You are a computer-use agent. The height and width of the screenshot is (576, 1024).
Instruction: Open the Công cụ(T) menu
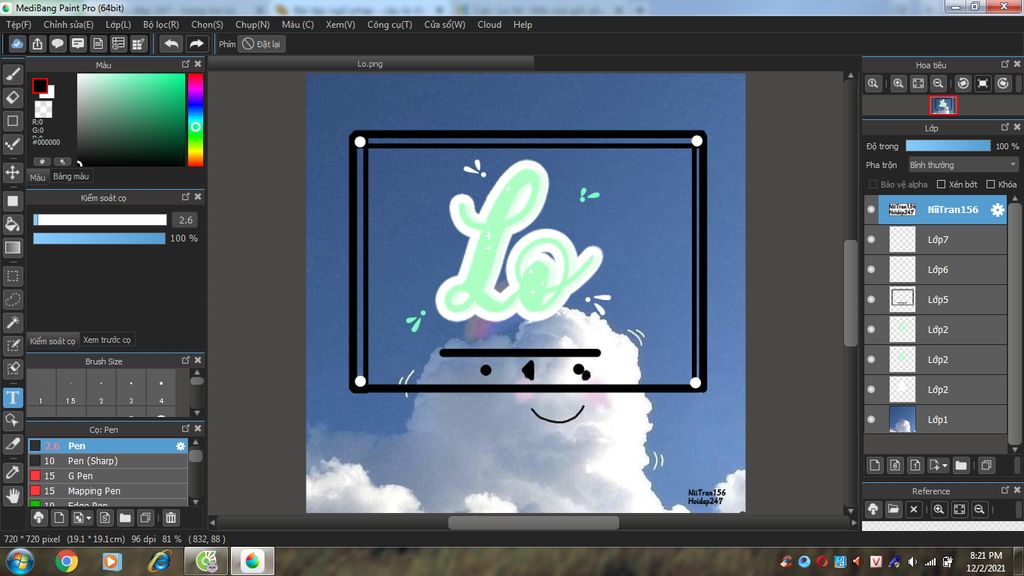pos(389,25)
